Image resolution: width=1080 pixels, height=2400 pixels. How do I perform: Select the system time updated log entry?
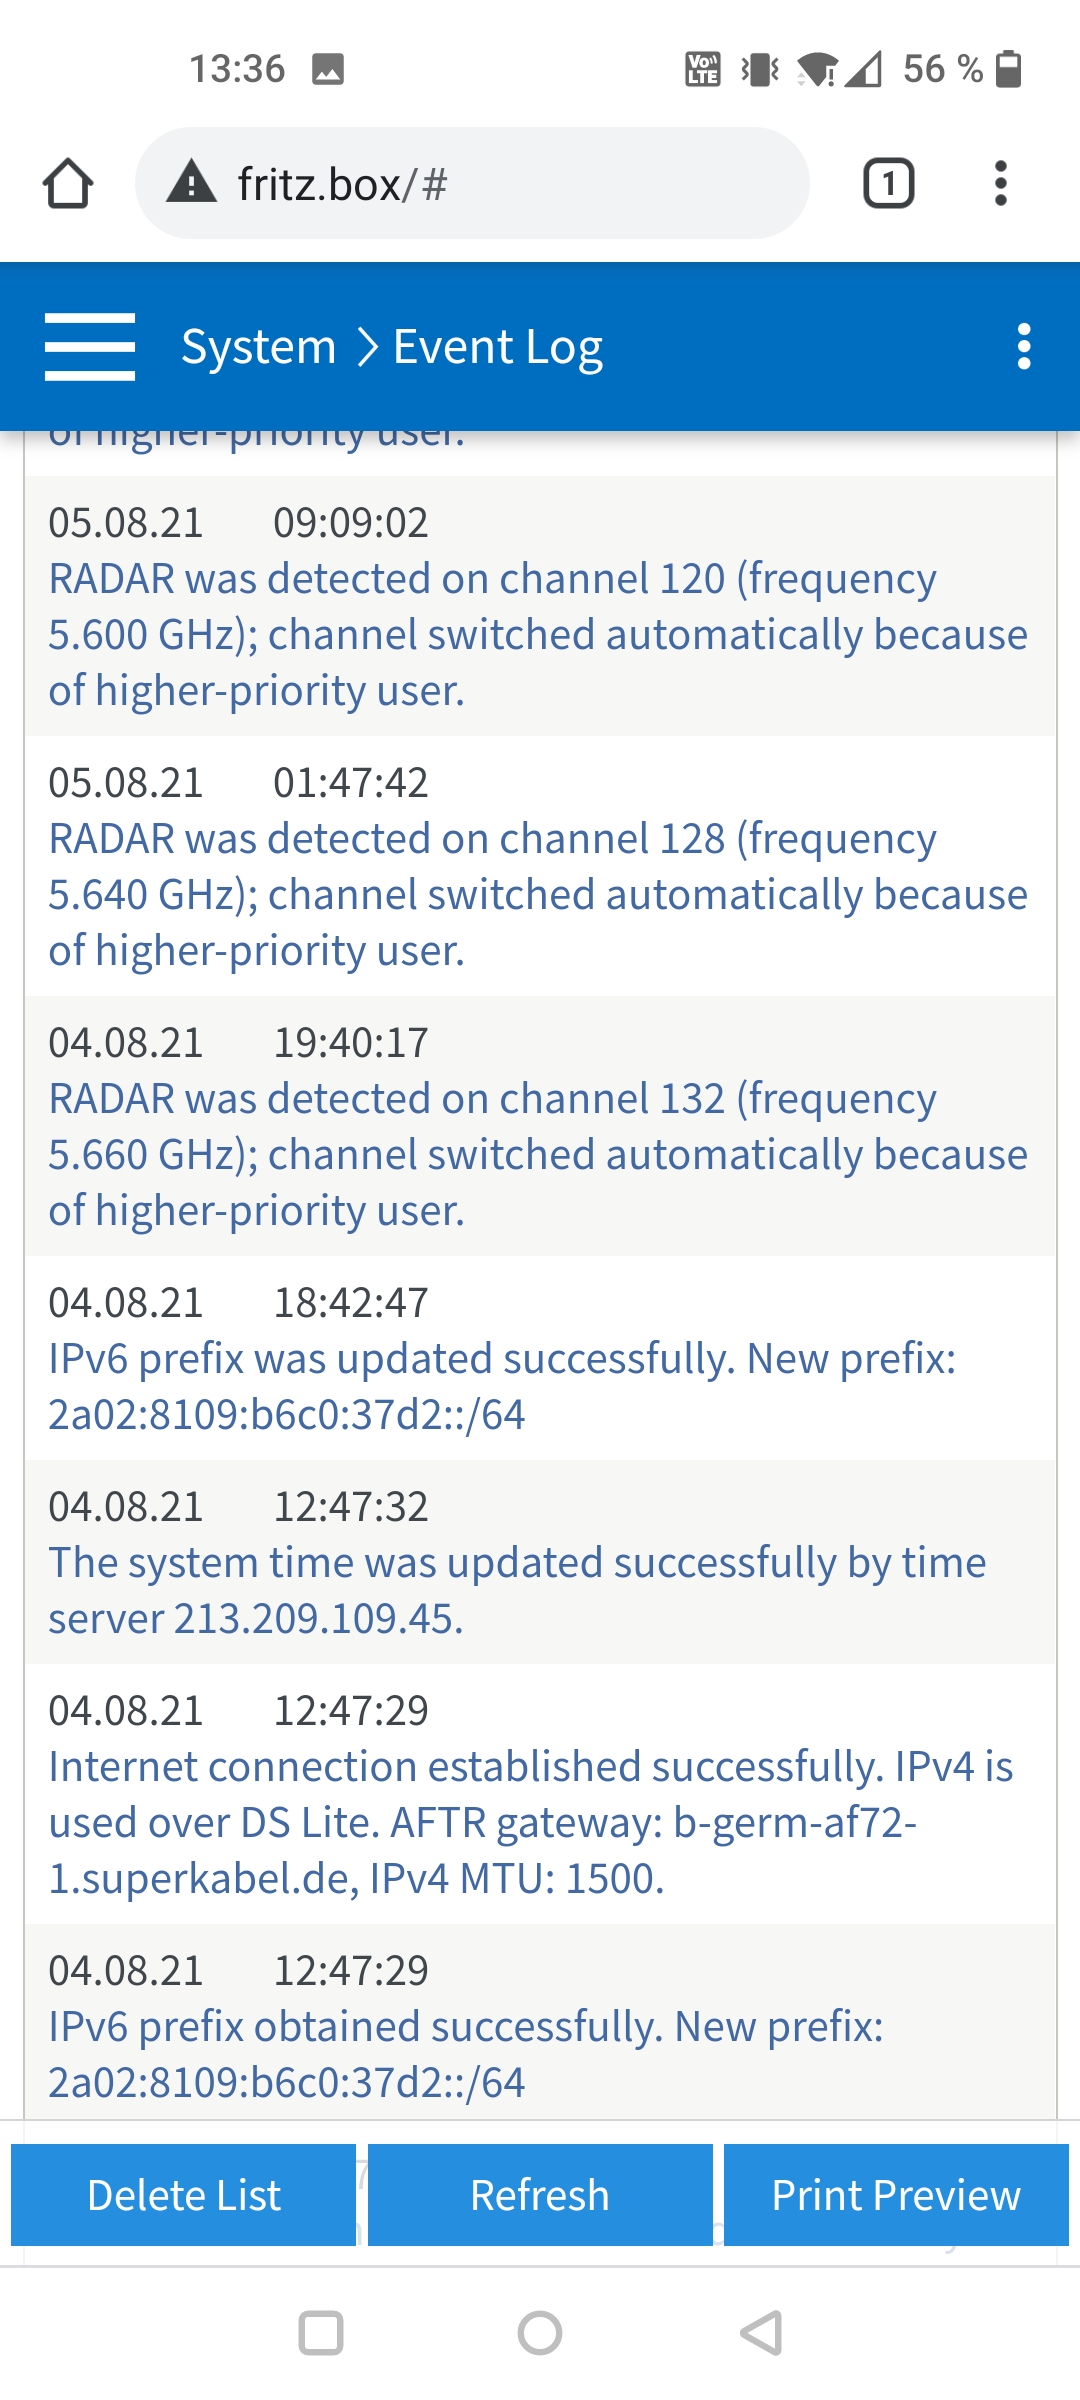click(x=540, y=1562)
